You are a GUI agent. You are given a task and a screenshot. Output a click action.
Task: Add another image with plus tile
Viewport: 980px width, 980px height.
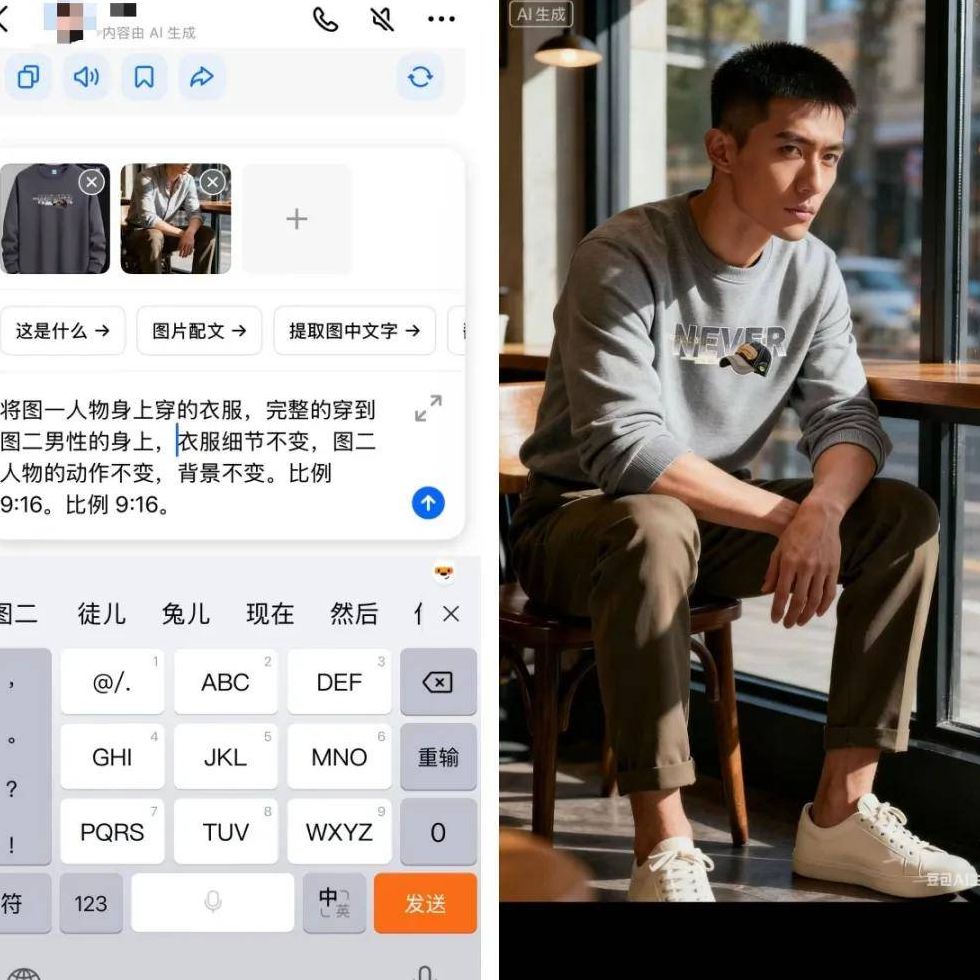(297, 219)
